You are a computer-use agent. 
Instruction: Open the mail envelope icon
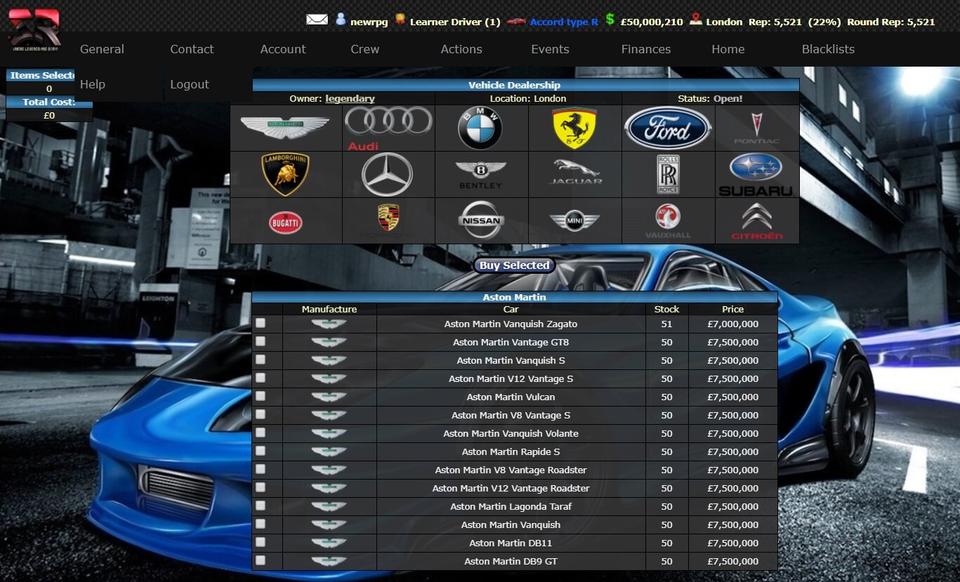317,20
